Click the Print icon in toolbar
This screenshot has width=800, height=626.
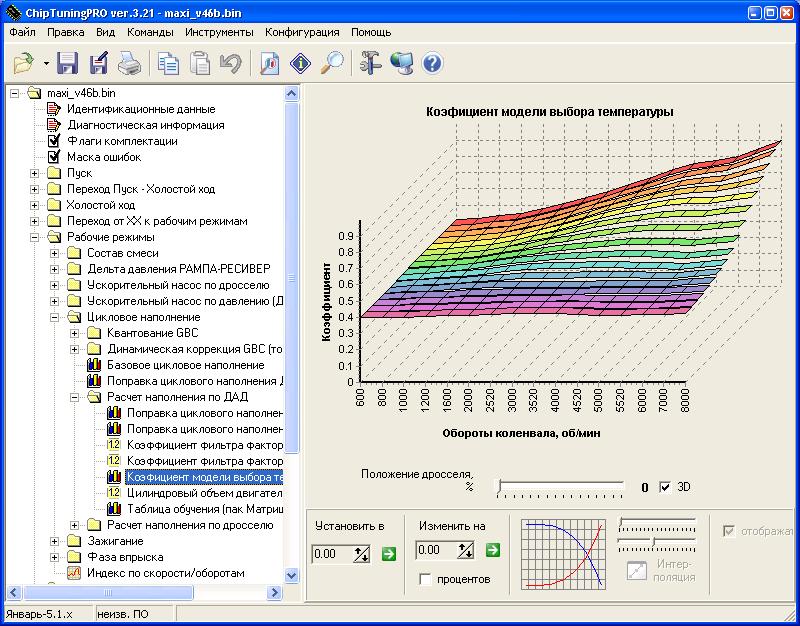point(129,65)
